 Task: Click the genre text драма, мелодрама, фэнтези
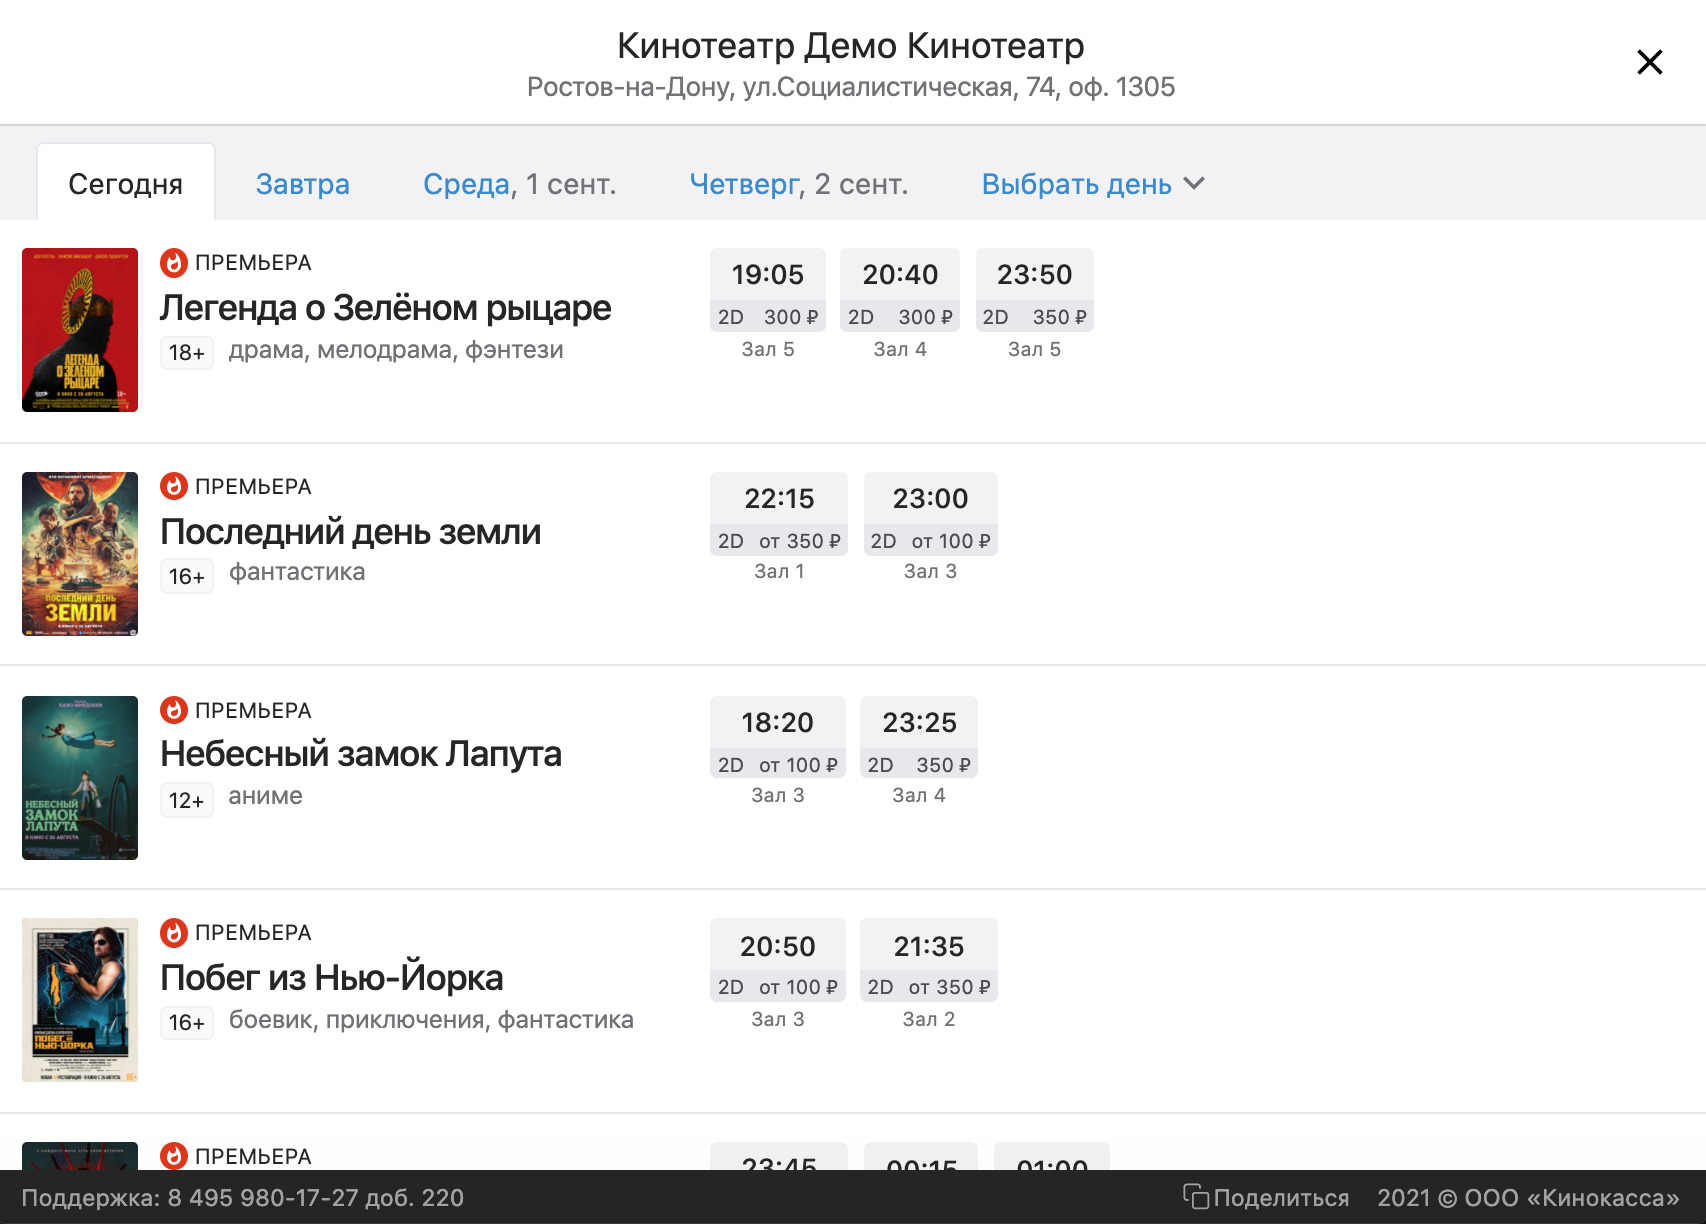[396, 350]
